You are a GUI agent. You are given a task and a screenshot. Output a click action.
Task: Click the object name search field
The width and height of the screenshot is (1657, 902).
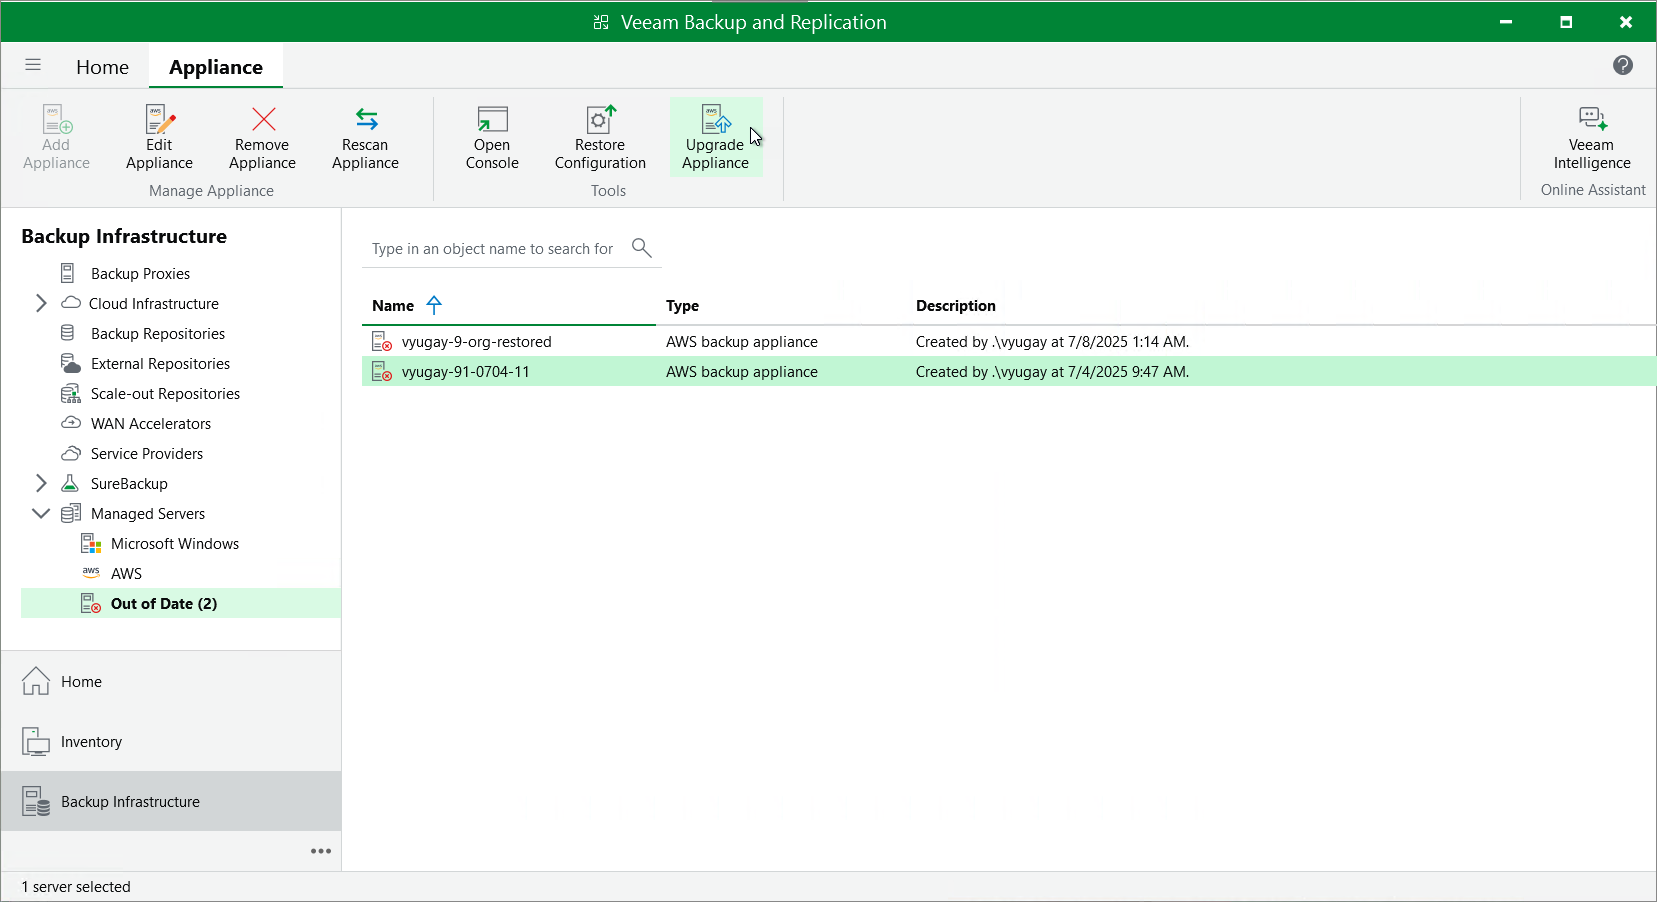point(492,249)
